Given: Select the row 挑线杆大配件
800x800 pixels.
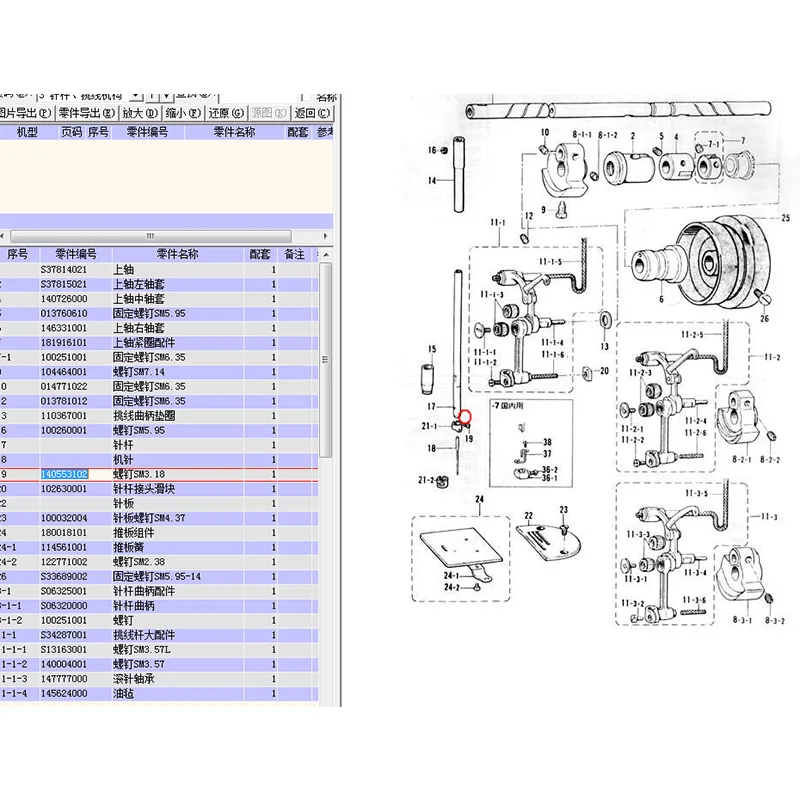Looking at the screenshot, I should point(159,635).
